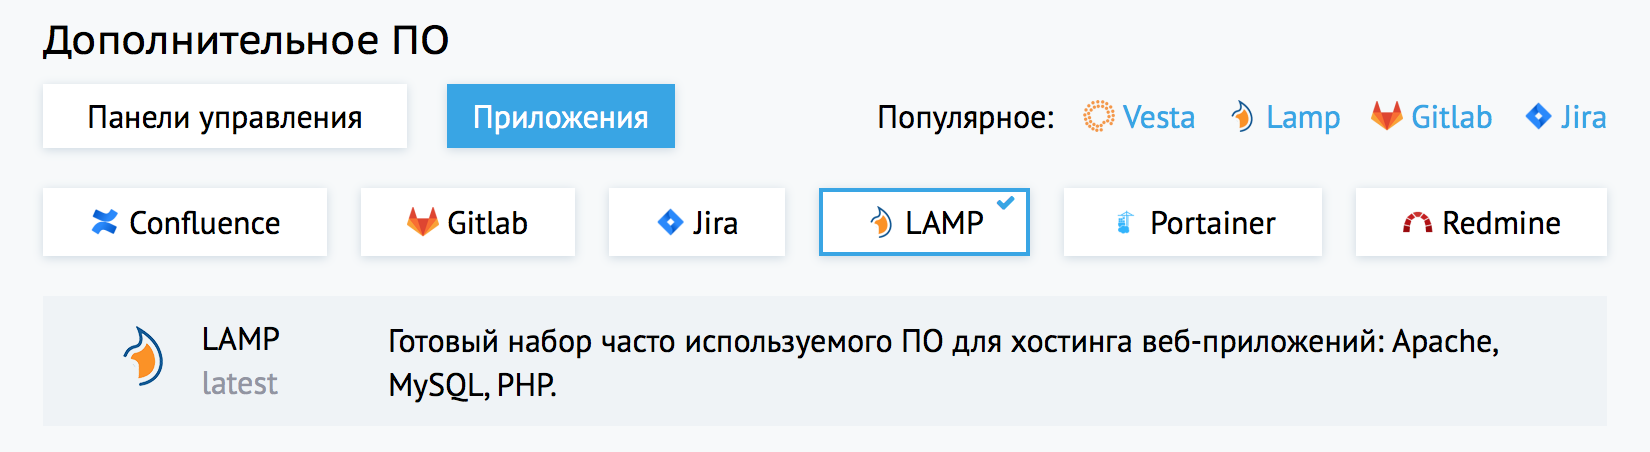Screen dimensions: 1650x452
Task: Click the Portainer crane icon
Action: (1124, 222)
